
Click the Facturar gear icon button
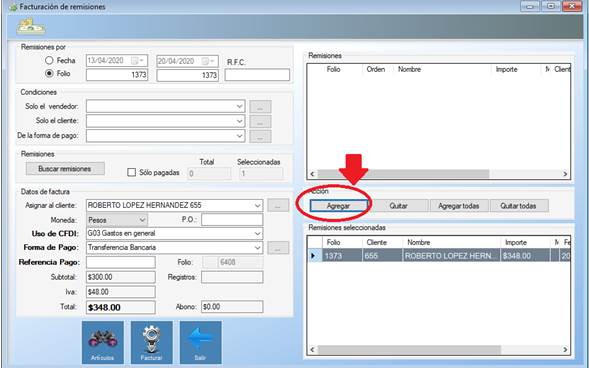[x=151, y=342]
